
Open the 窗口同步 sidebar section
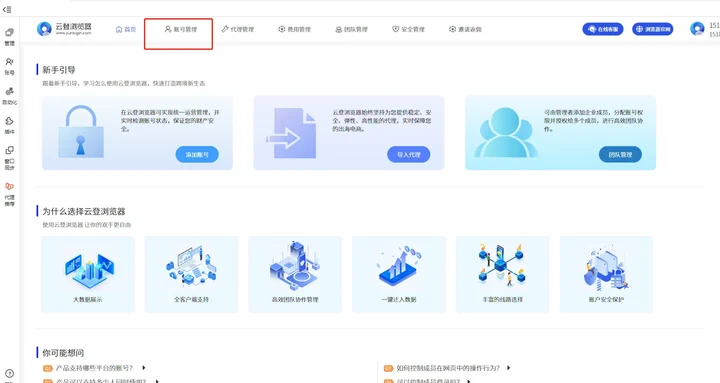click(9, 158)
